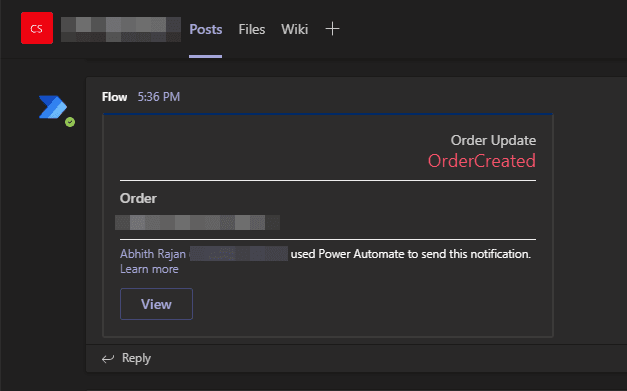Click the green presence status badge
The width and height of the screenshot is (627, 391).
pos(70,122)
